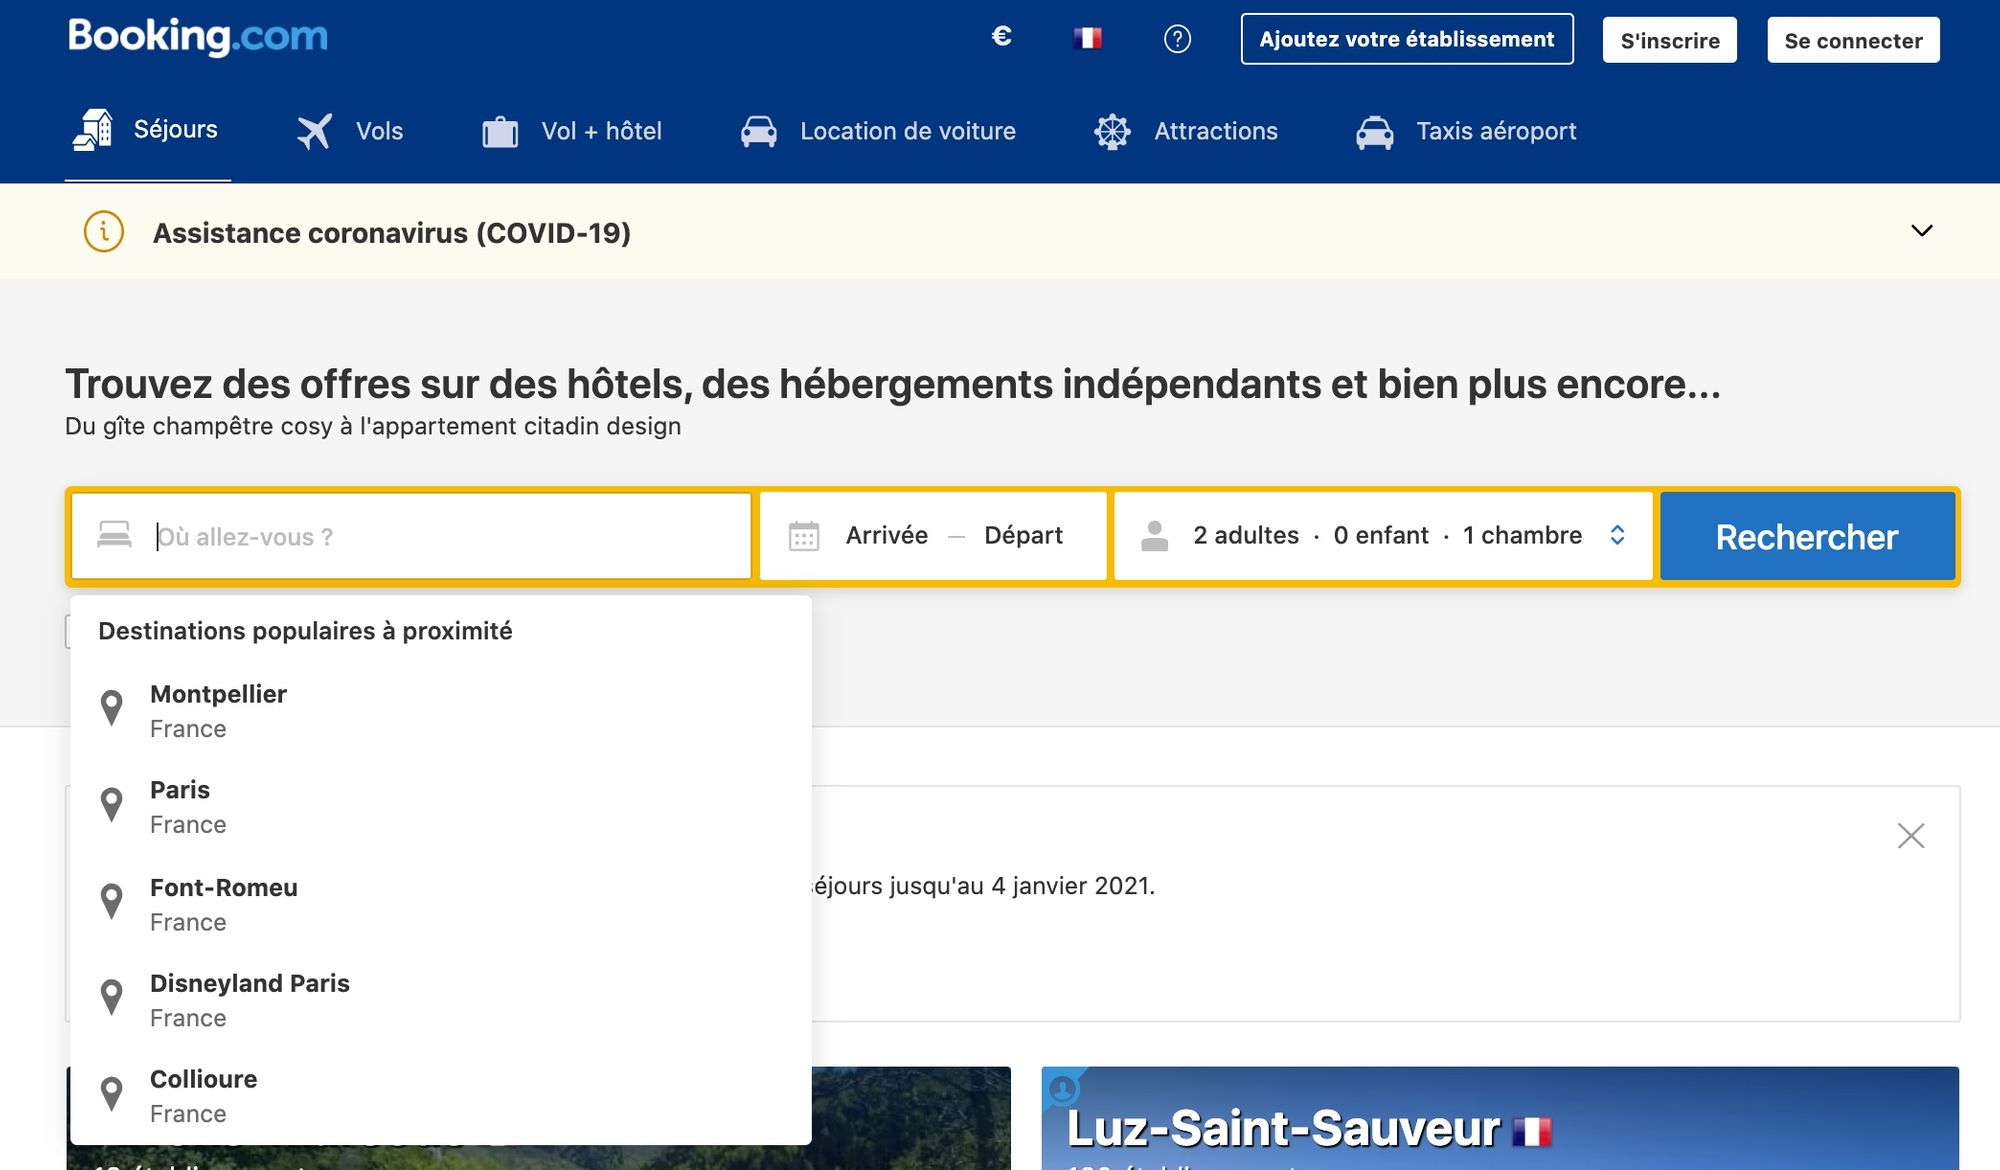Open the French flag language selector
The height and width of the screenshot is (1170, 2000).
click(1087, 39)
